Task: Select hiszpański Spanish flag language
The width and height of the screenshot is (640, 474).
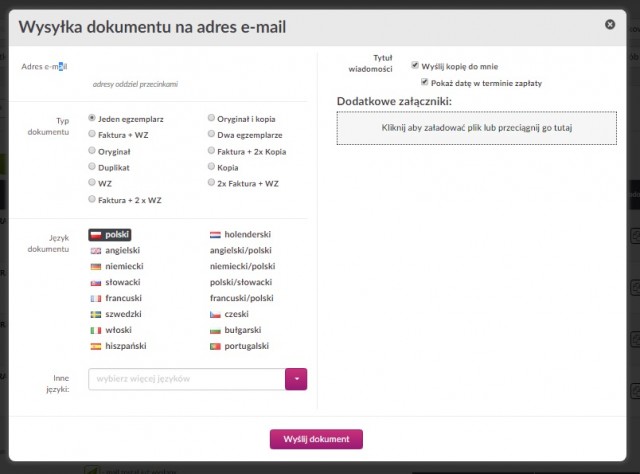Action: [x=118, y=346]
